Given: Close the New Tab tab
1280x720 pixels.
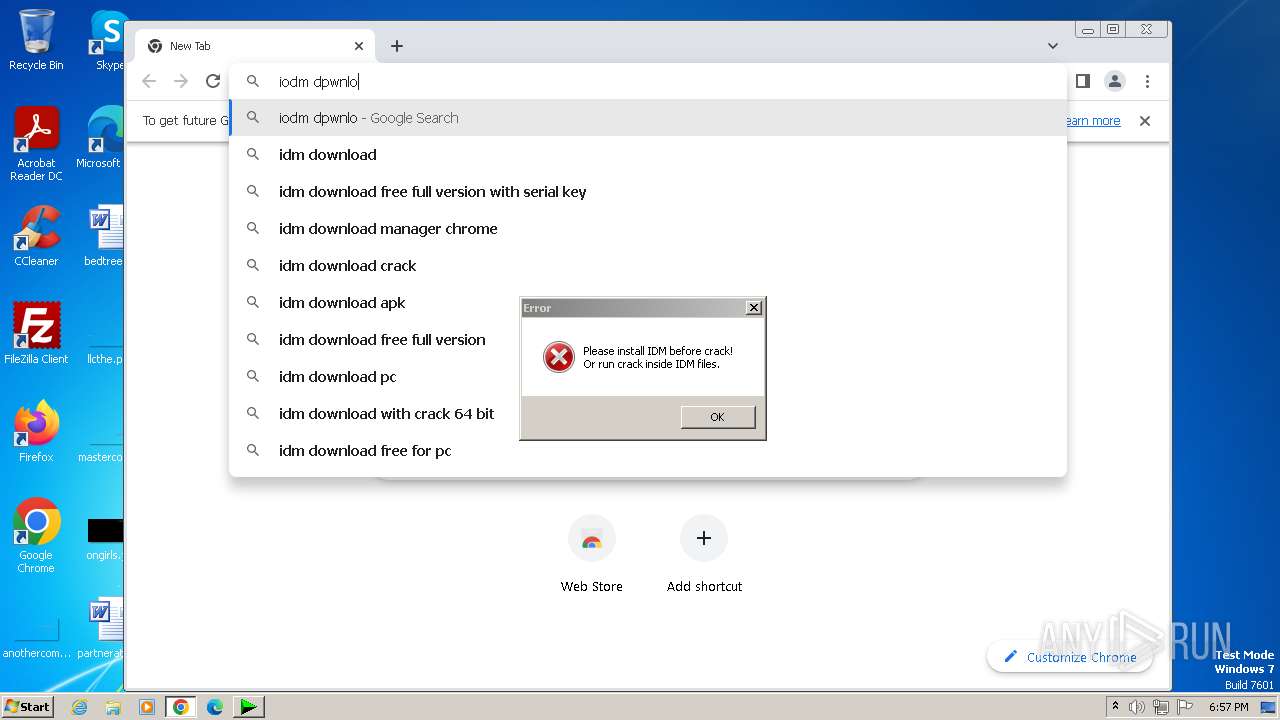Looking at the screenshot, I should click(x=359, y=46).
